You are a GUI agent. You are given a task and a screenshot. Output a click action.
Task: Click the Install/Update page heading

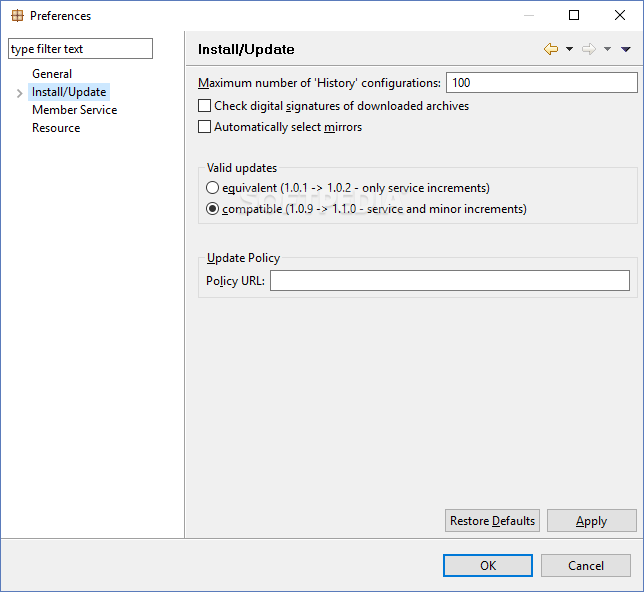coord(246,49)
